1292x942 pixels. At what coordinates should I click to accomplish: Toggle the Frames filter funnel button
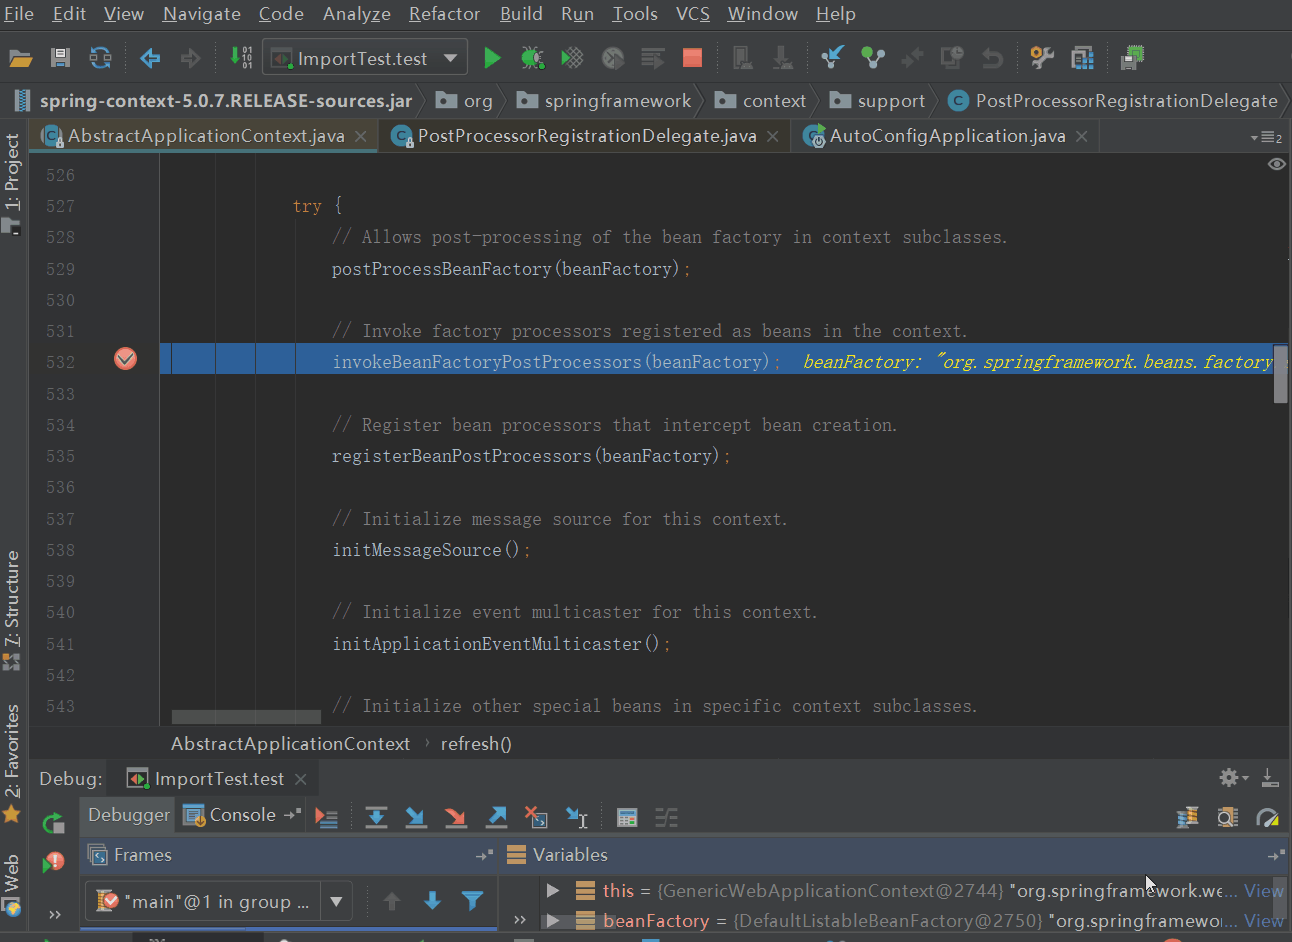472,901
